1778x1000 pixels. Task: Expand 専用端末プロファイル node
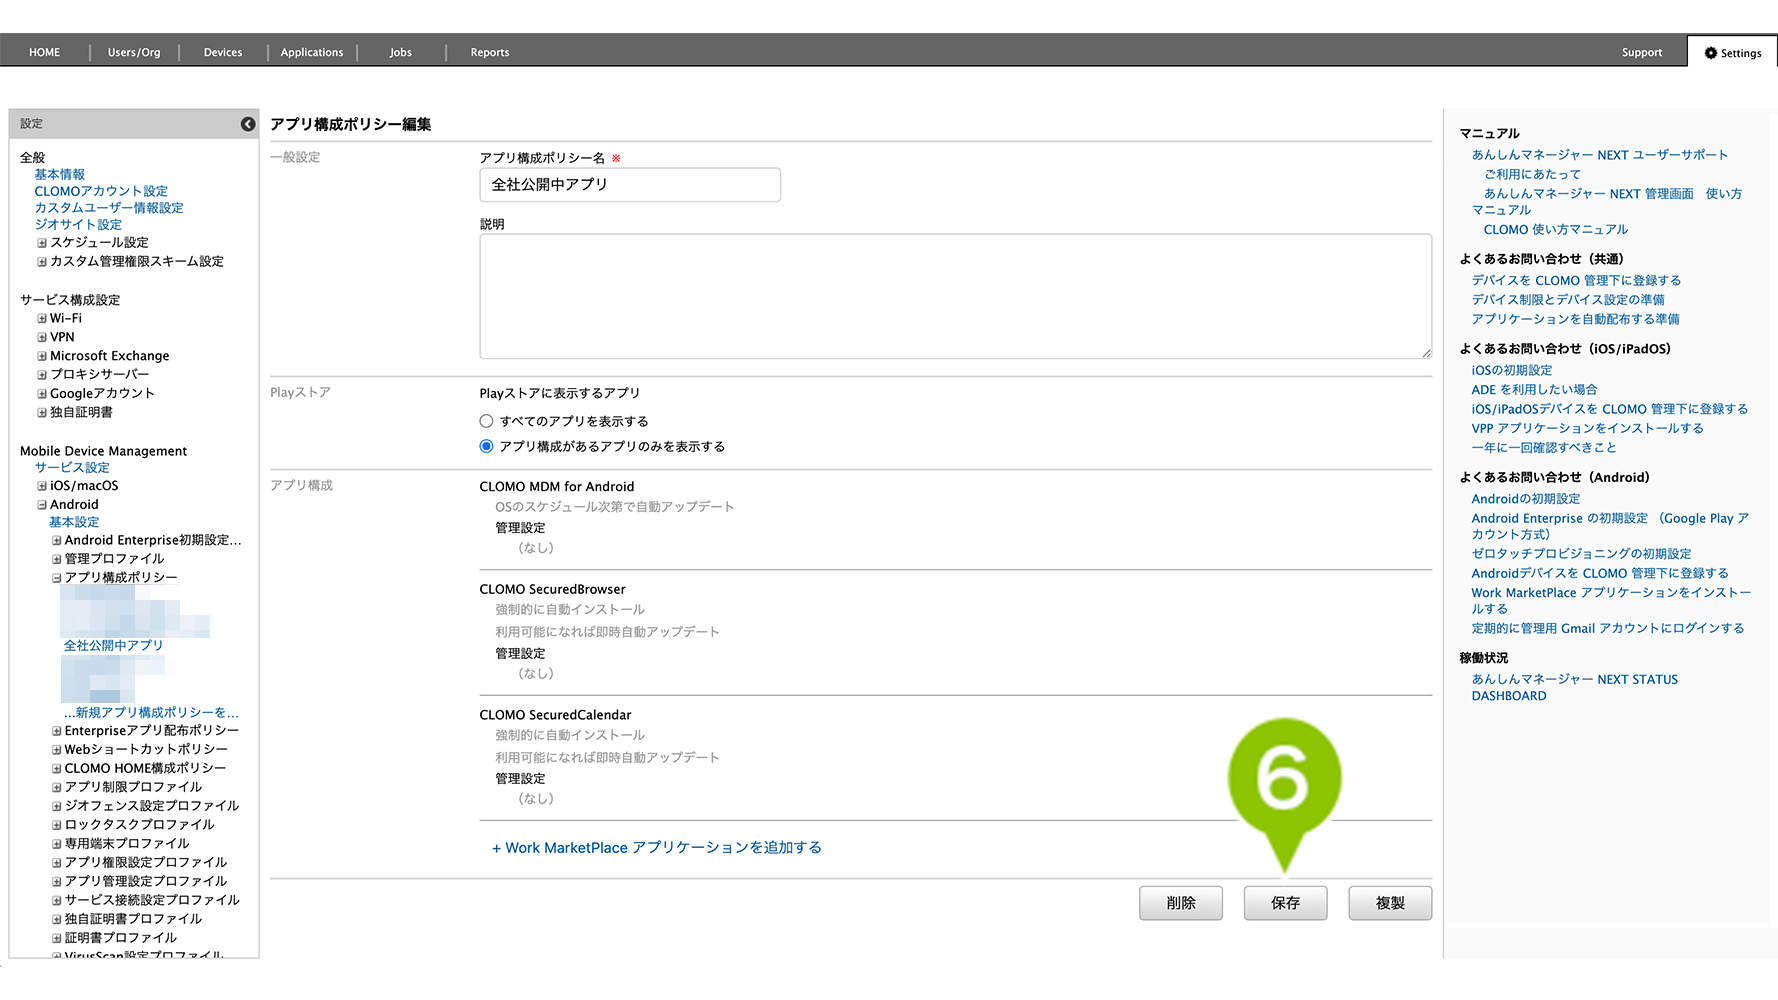click(x=57, y=844)
